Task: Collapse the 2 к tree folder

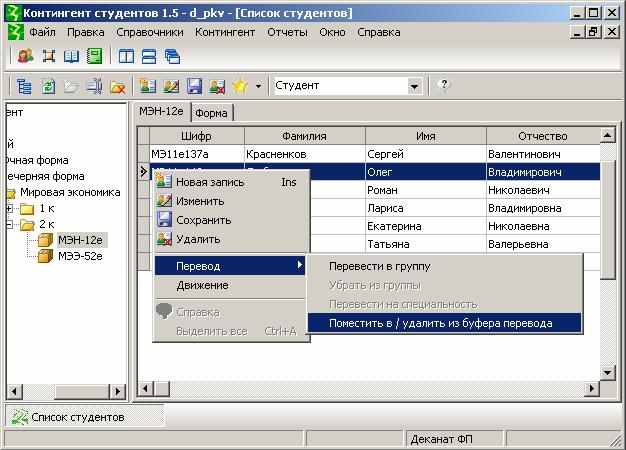Action: coord(11,225)
